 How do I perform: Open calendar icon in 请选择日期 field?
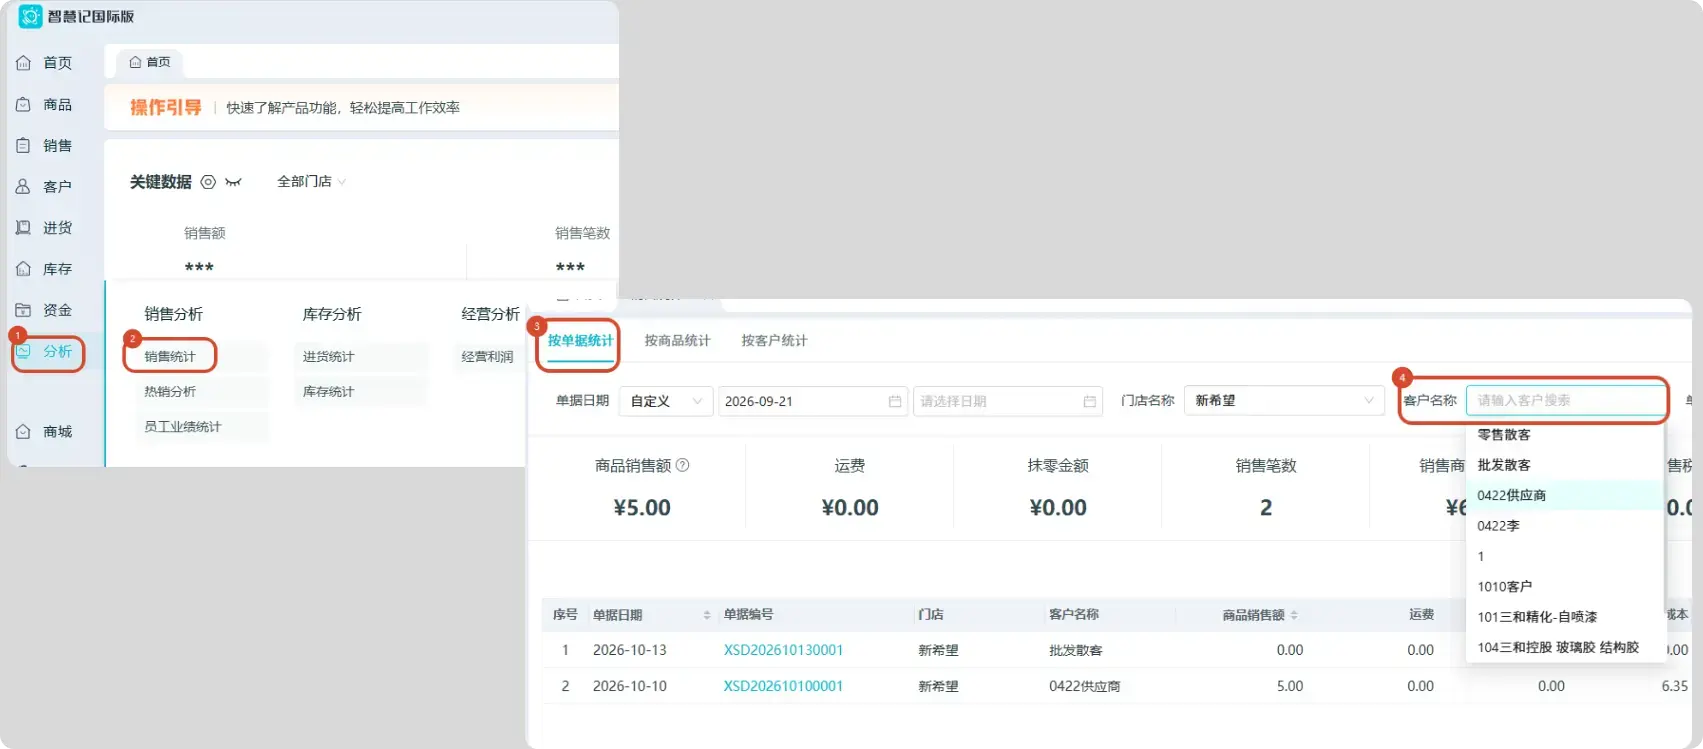tap(1090, 401)
